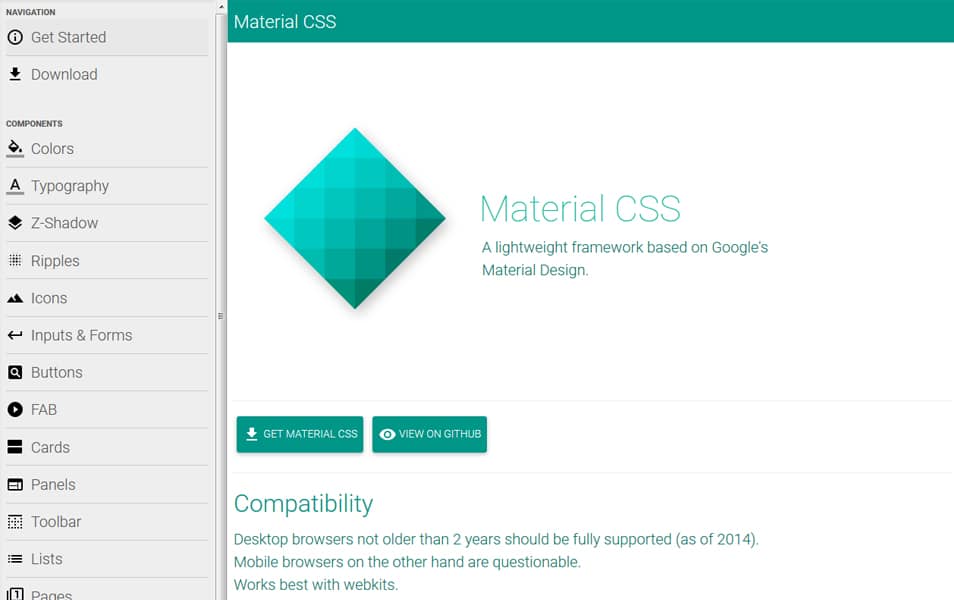Navigate to the FAB section
Image resolution: width=954 pixels, height=600 pixels.
click(107, 410)
